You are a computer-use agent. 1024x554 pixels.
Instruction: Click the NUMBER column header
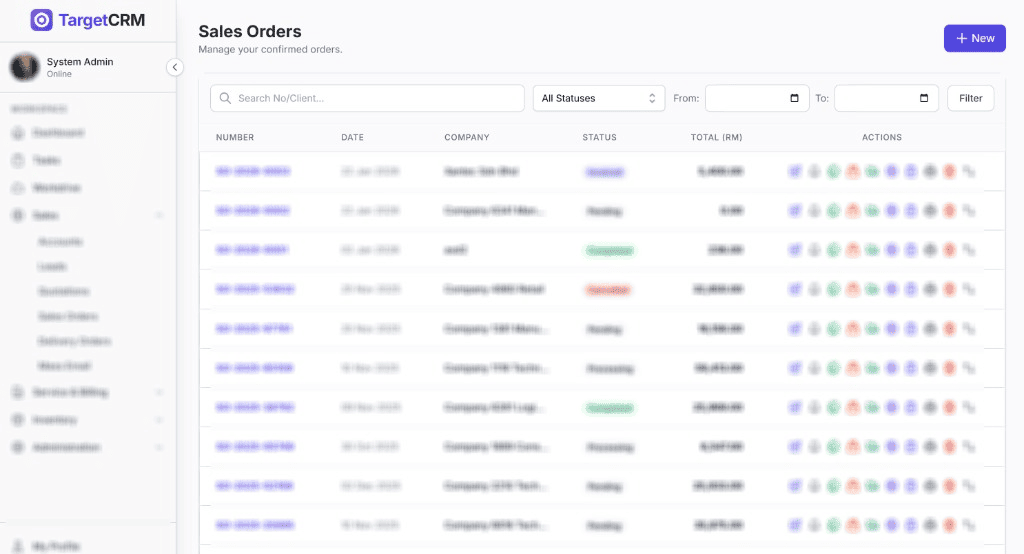235,137
